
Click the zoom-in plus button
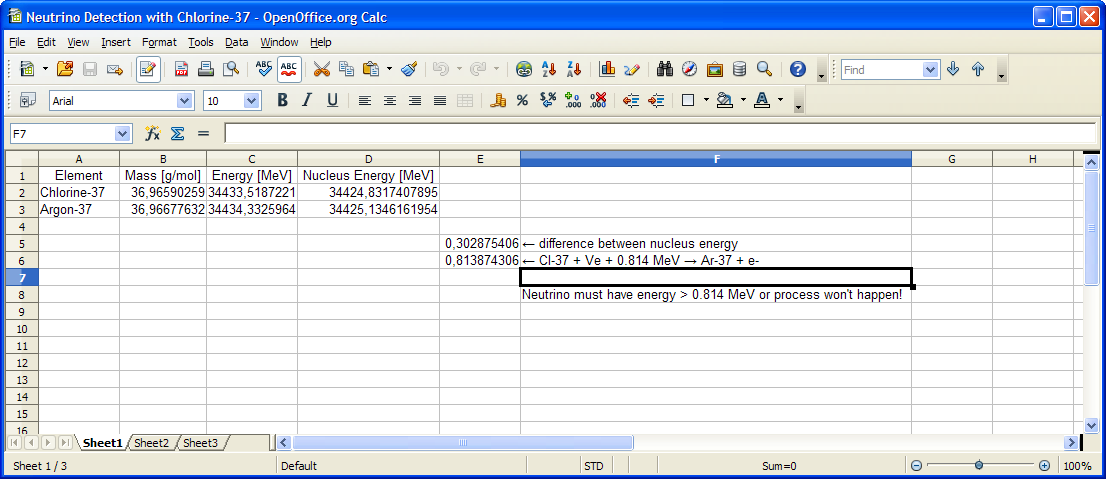click(1044, 466)
